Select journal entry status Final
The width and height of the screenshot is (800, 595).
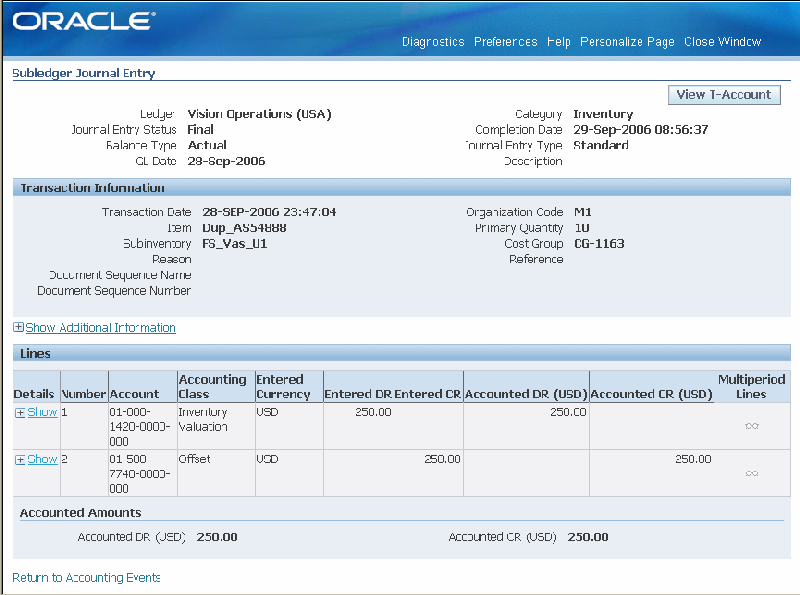[201, 130]
